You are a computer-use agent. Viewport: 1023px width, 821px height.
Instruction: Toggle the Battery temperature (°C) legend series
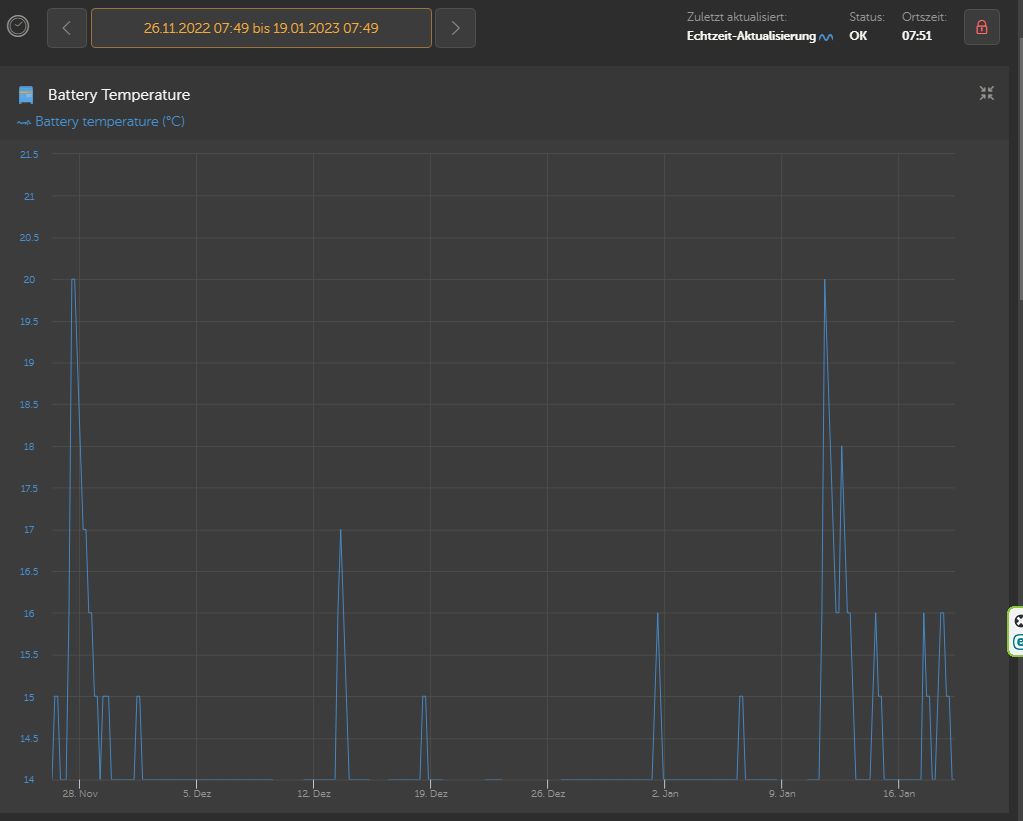point(100,122)
